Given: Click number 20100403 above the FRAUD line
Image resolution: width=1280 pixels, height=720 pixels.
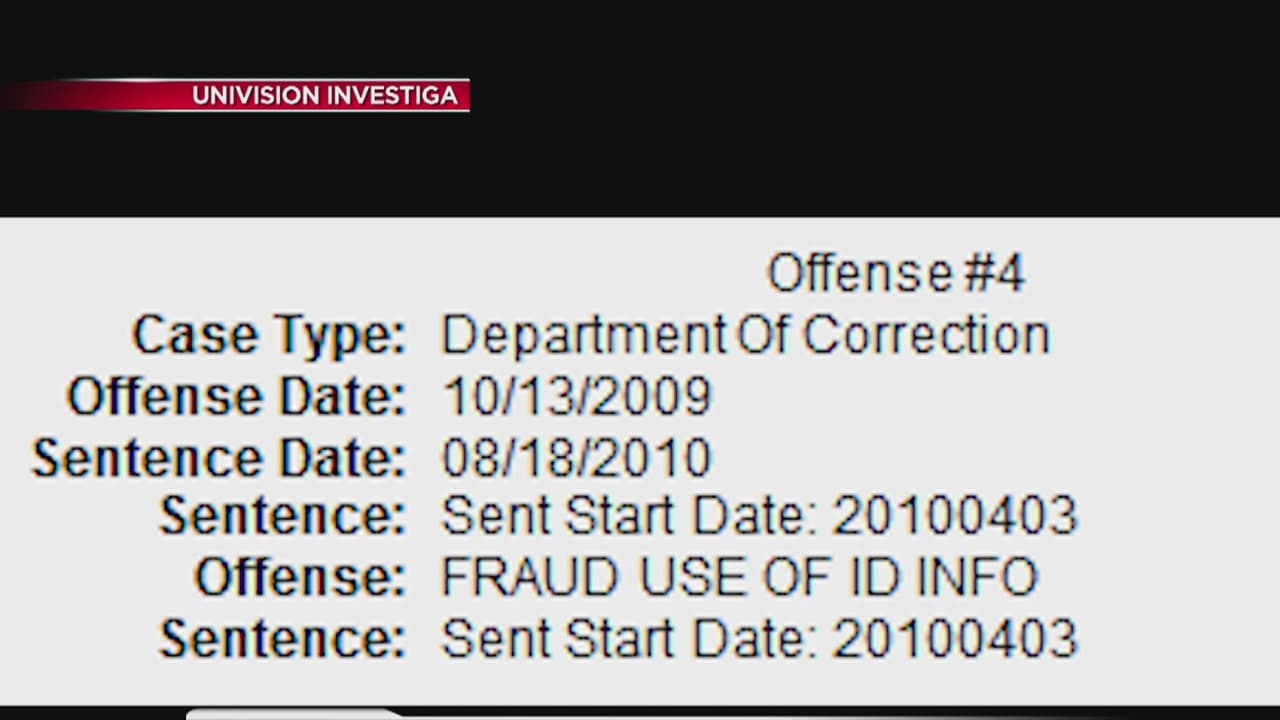Looking at the screenshot, I should (x=954, y=517).
